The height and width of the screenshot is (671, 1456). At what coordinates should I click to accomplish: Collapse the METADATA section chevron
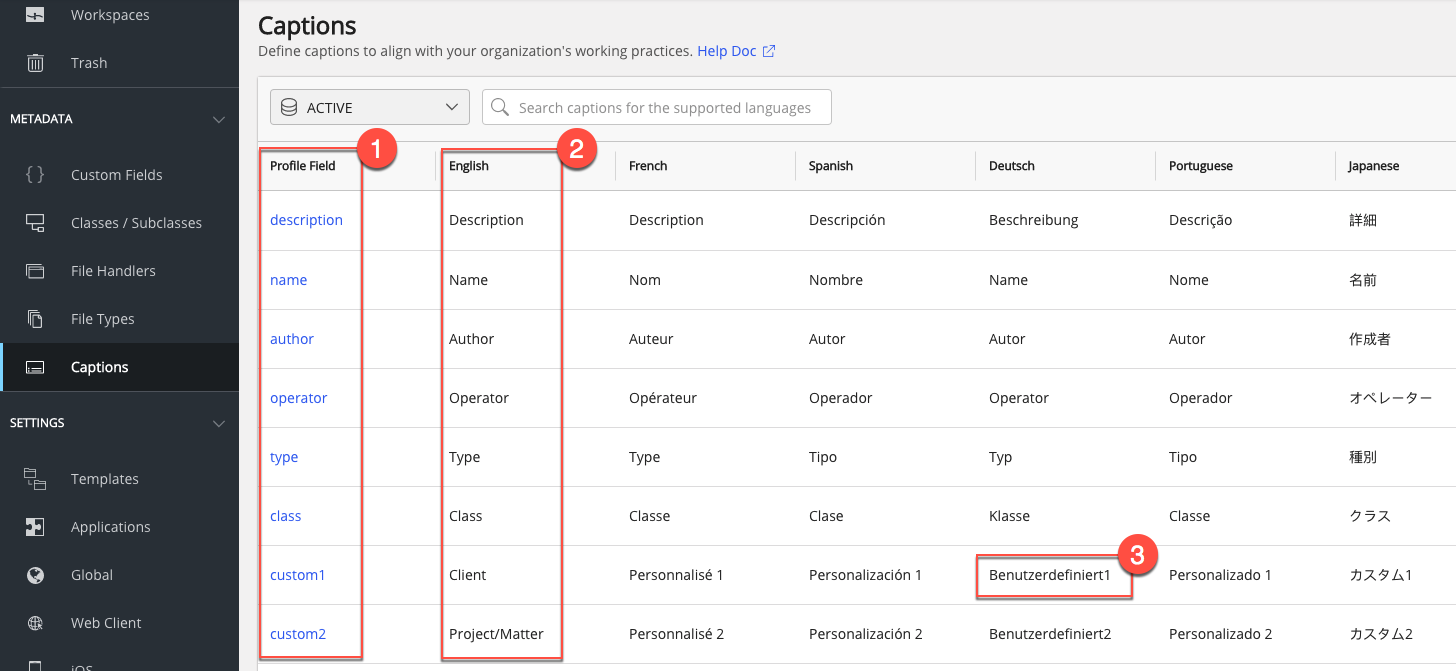click(219, 119)
